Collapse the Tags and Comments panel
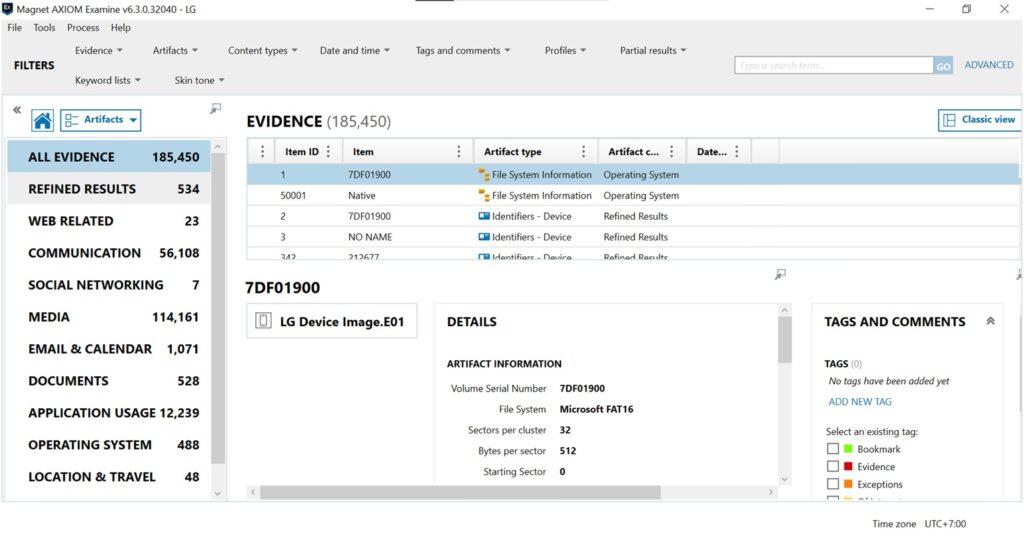Screen dimensions: 1024x540 [991, 321]
